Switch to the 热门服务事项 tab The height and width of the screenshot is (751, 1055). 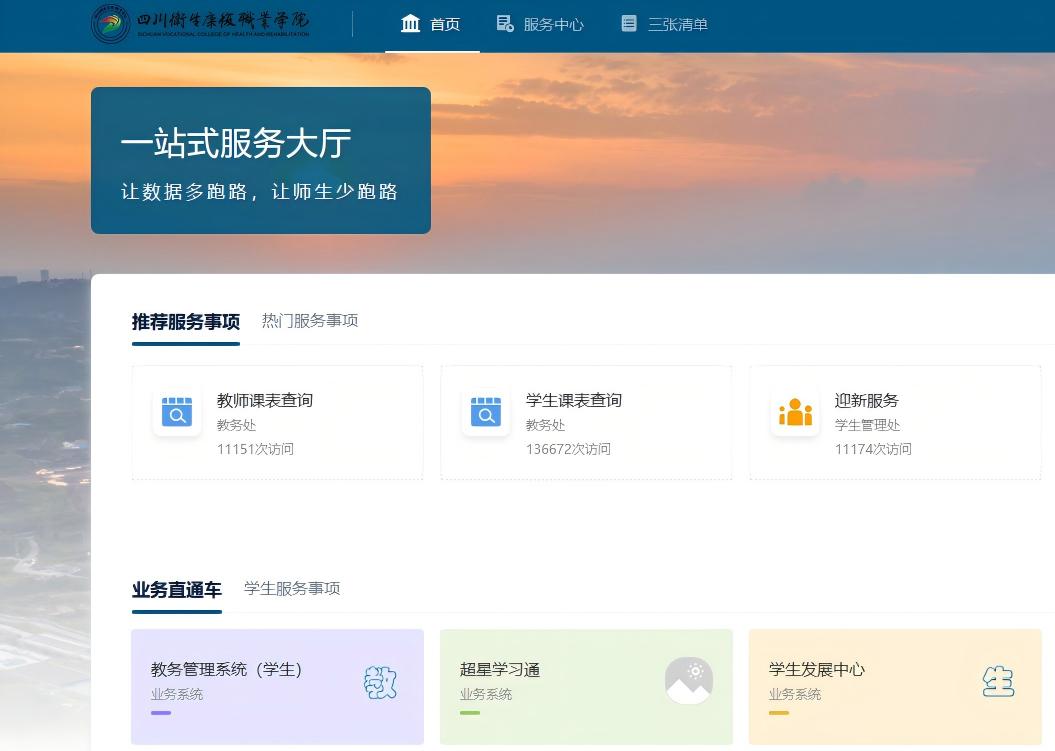[310, 321]
